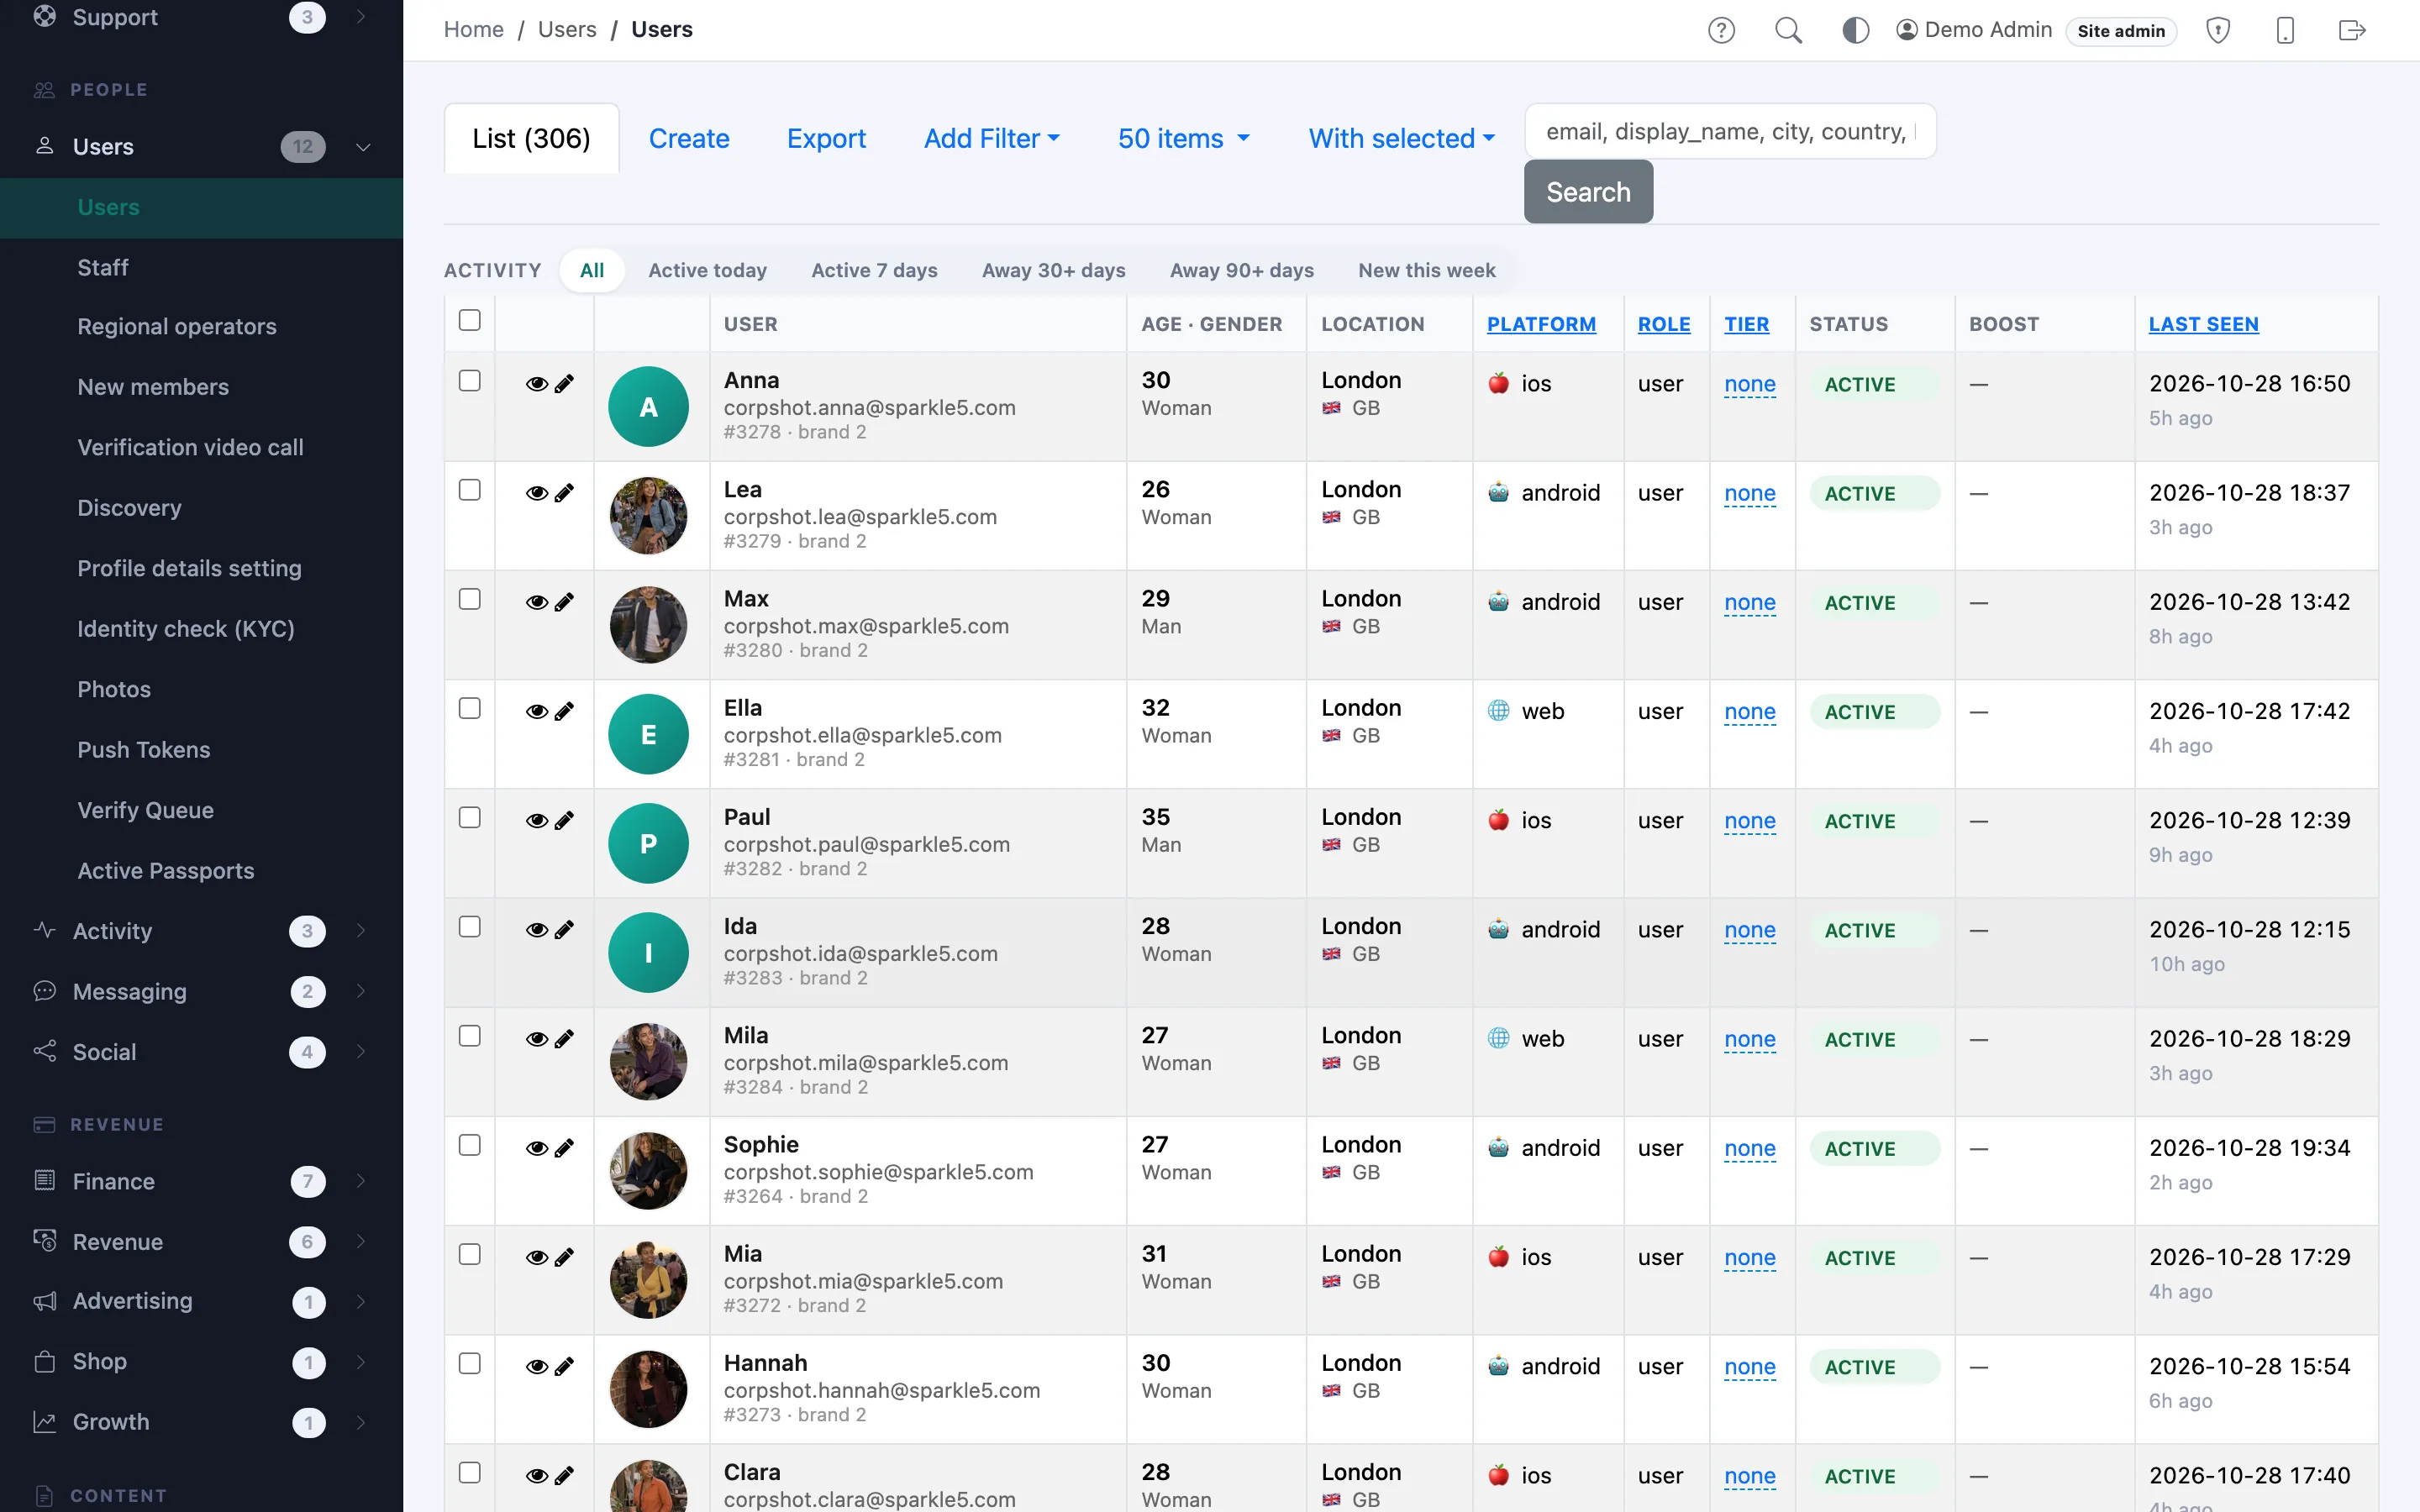
Task: Click the user search input field
Action: [x=1730, y=131]
